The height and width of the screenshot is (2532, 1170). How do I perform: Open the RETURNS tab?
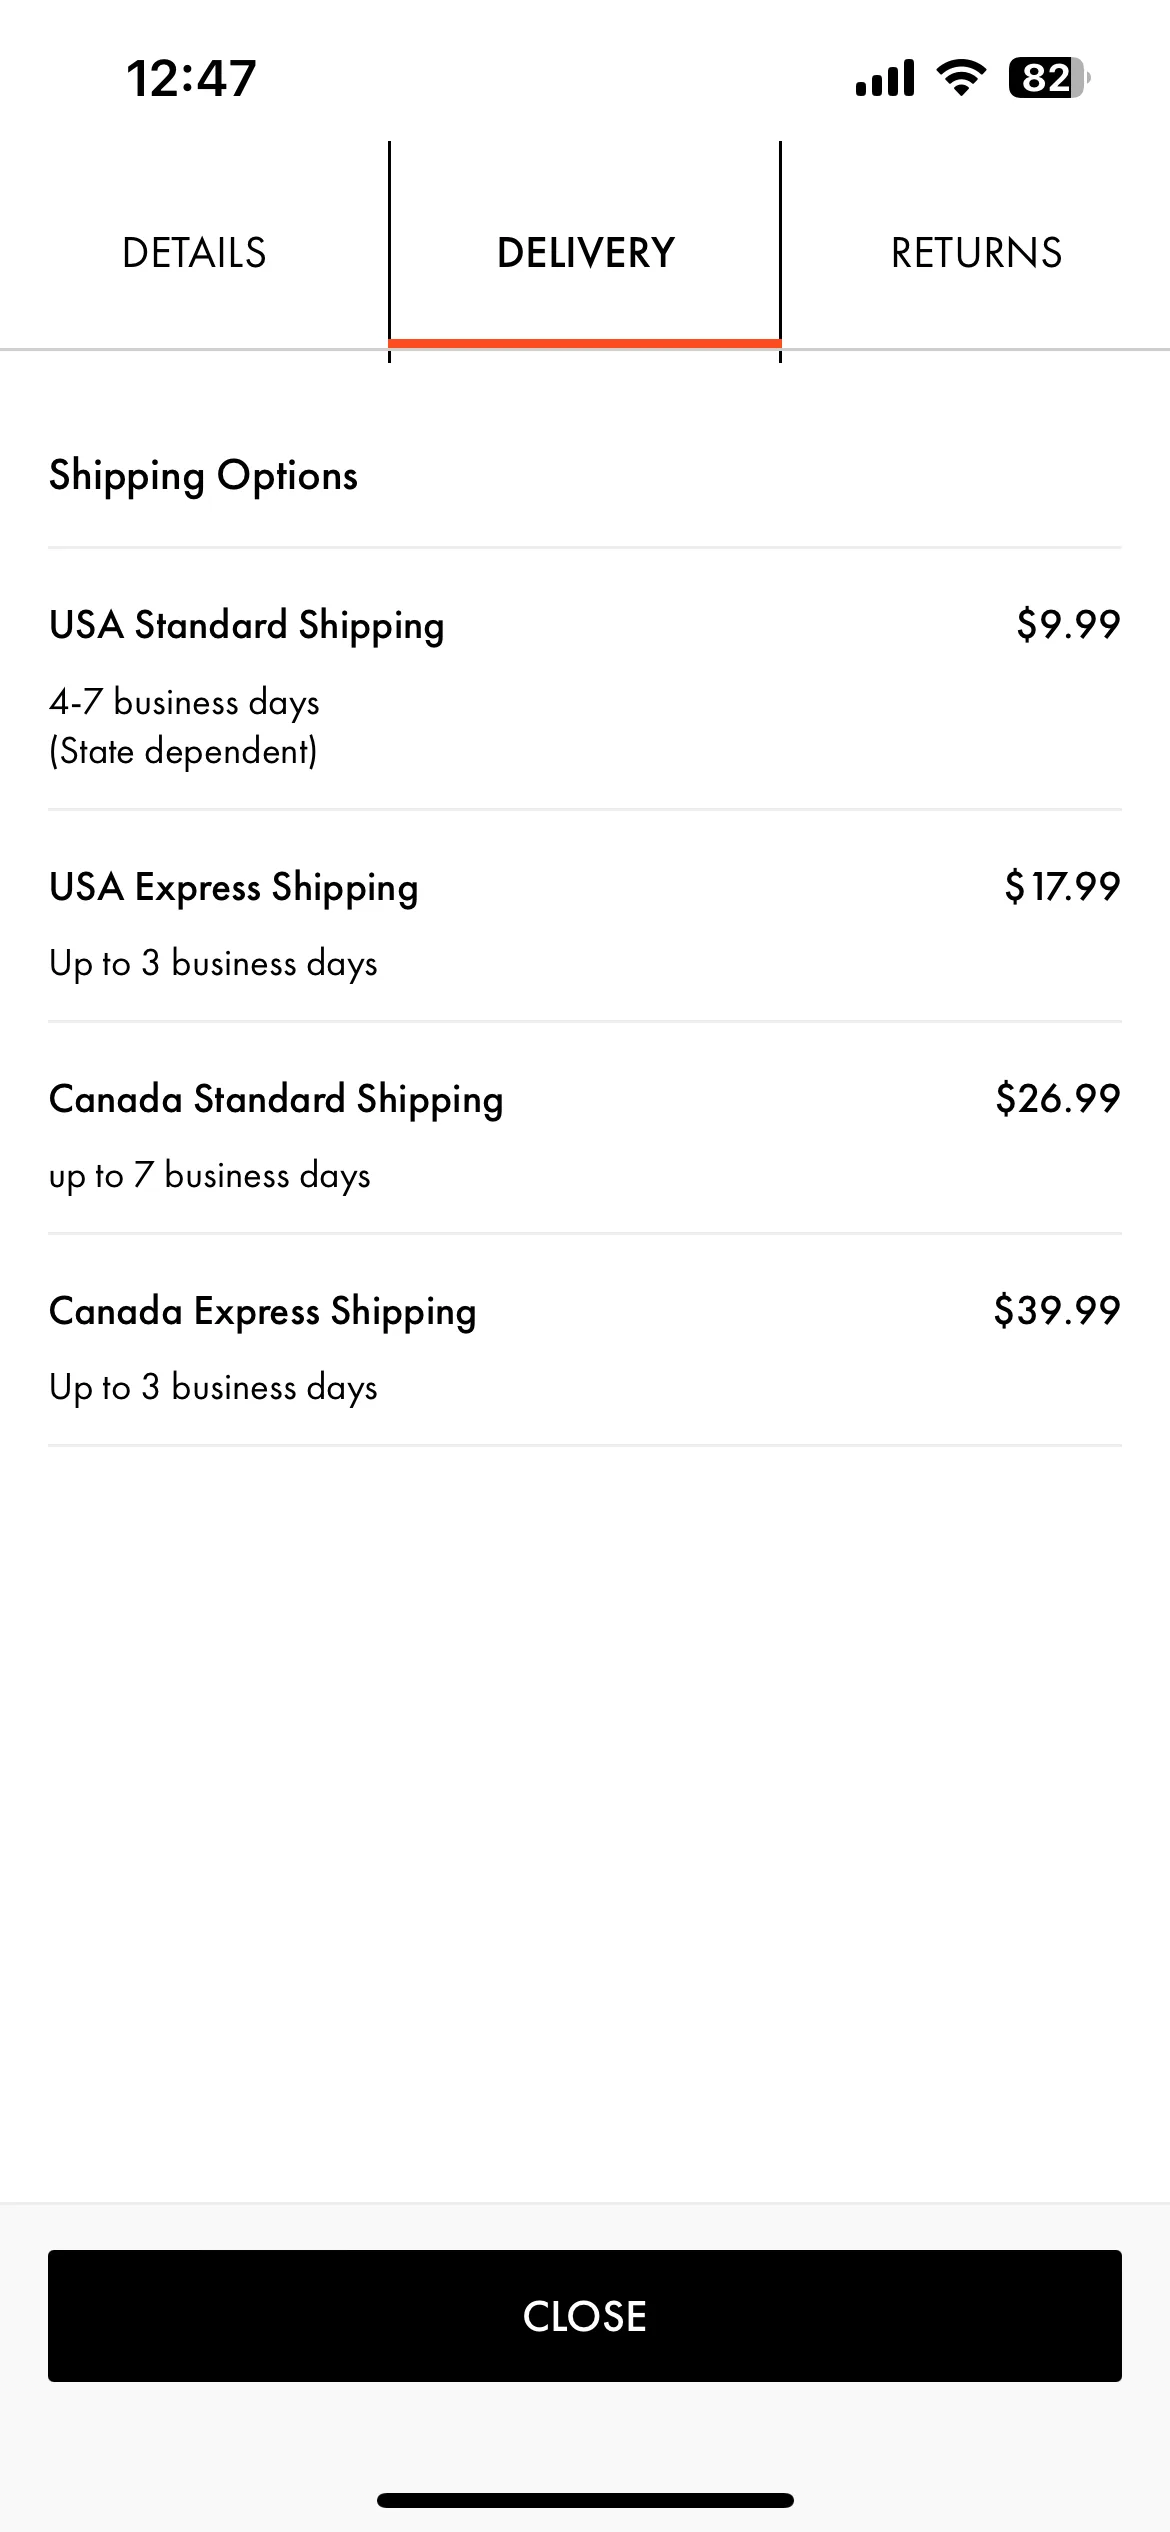[976, 252]
